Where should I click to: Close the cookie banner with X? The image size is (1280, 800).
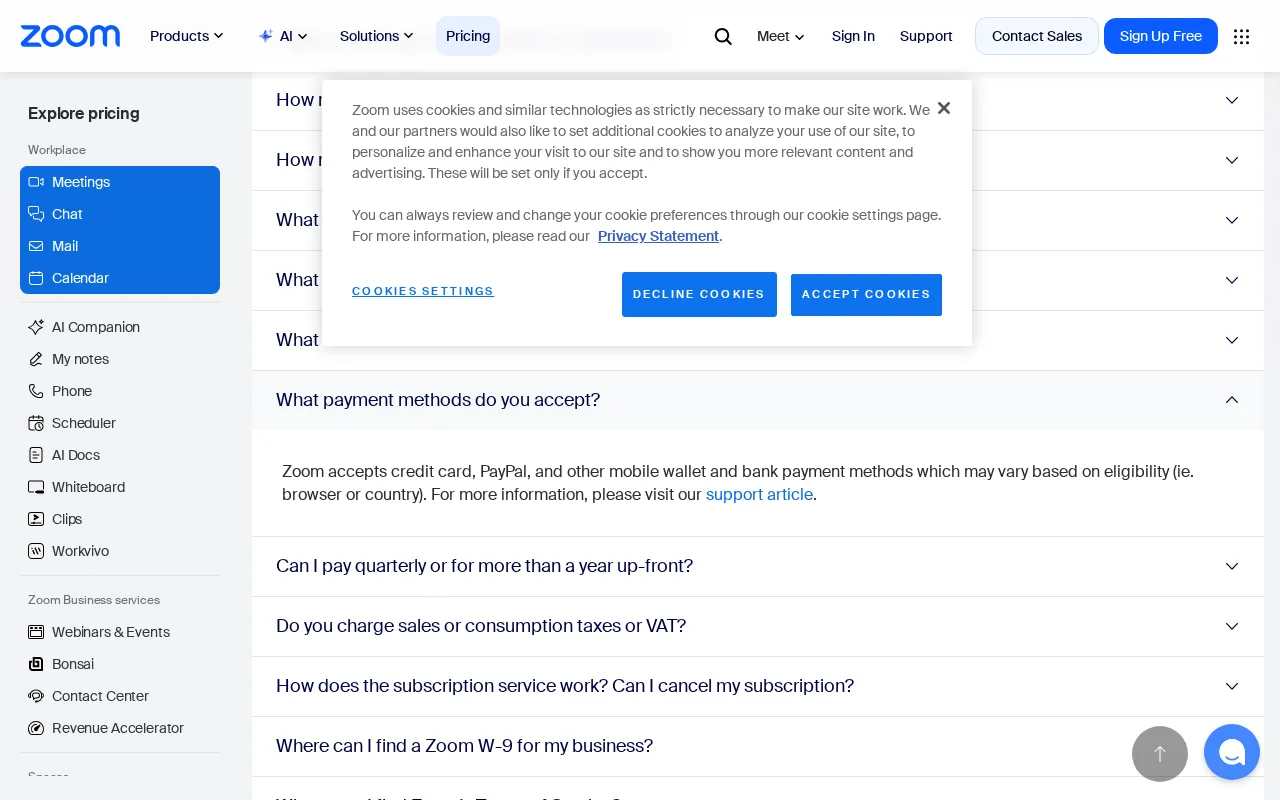click(x=944, y=108)
